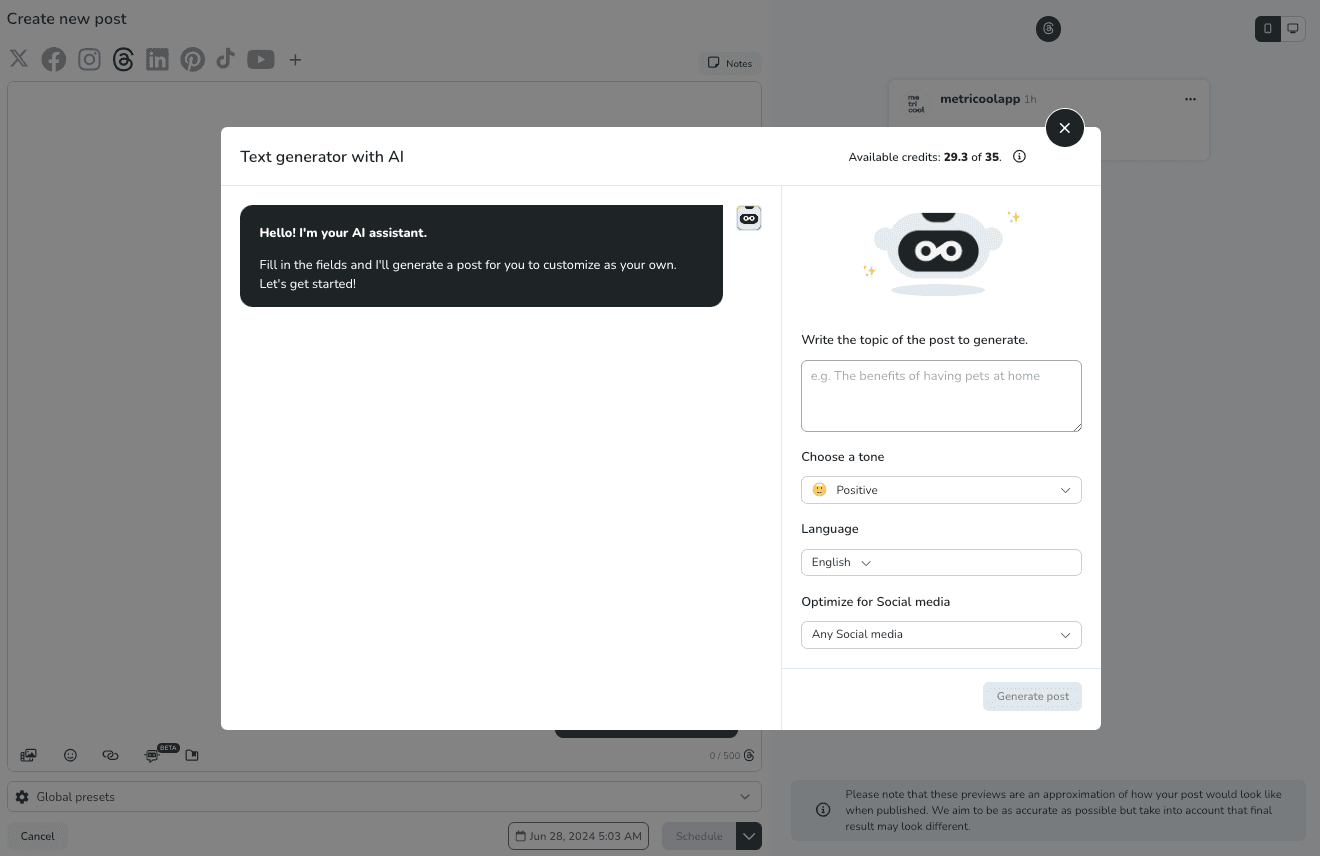The height and width of the screenshot is (856, 1320).
Task: Open the Choose a tone dropdown
Action: click(x=940, y=490)
